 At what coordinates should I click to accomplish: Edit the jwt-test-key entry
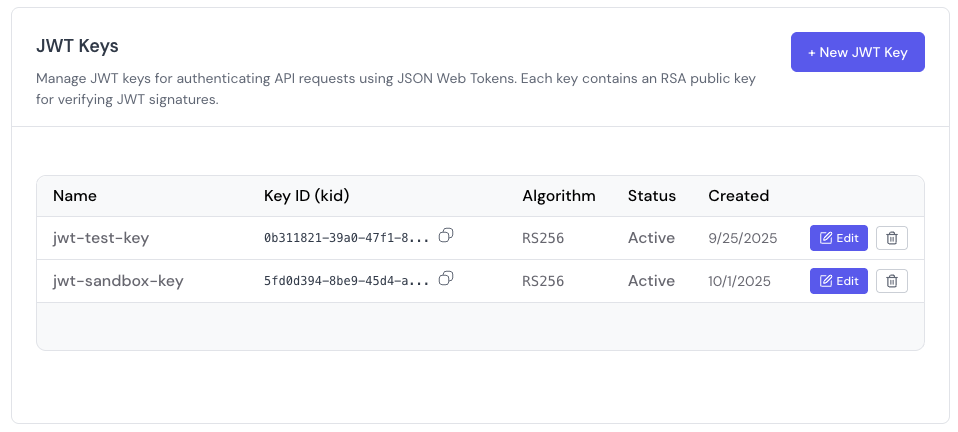838,238
